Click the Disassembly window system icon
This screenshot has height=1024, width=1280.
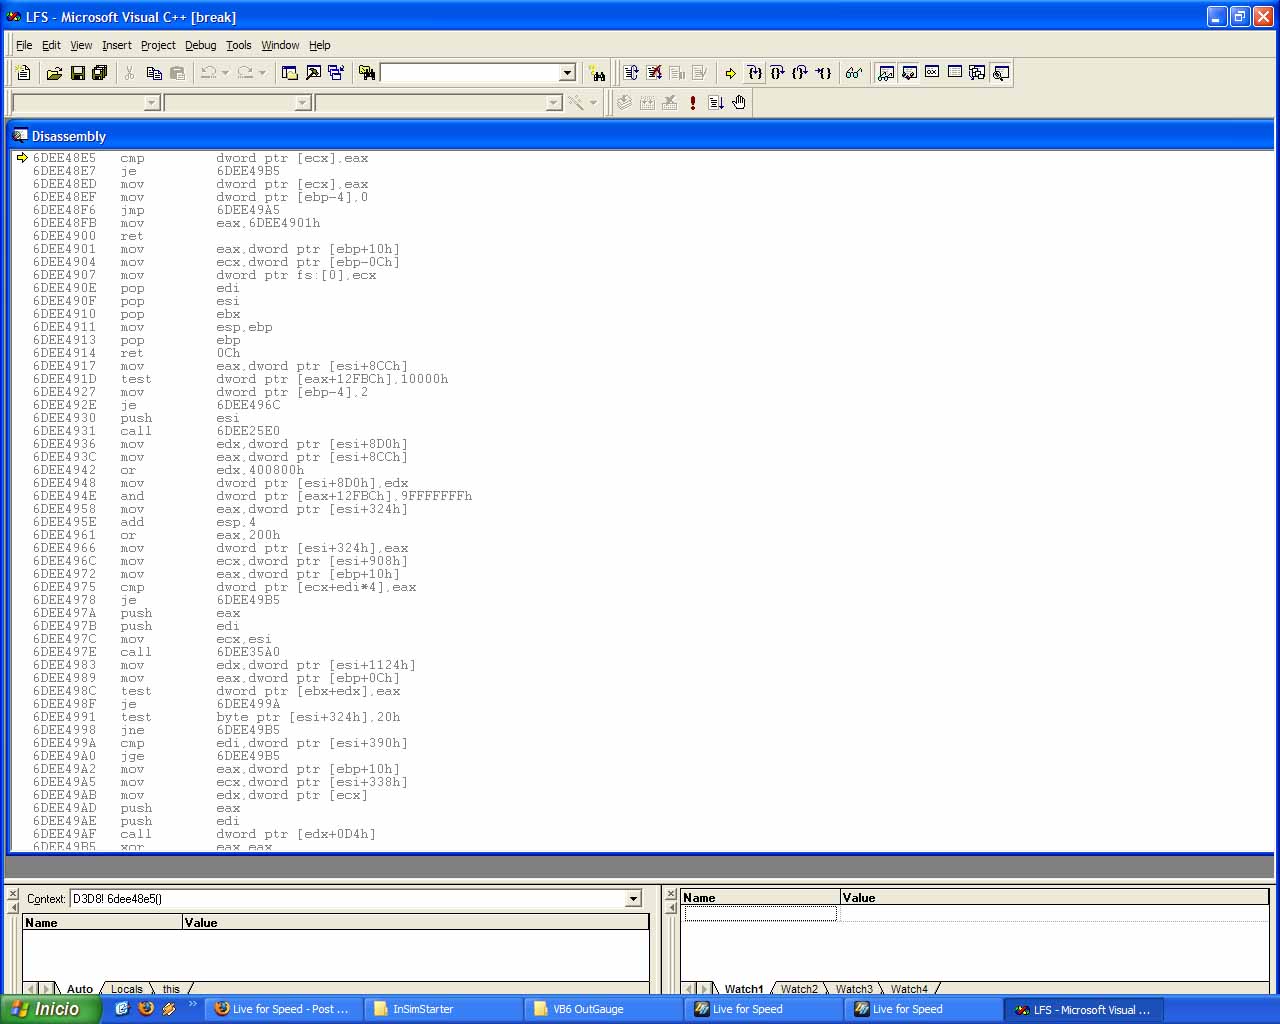click(19, 136)
